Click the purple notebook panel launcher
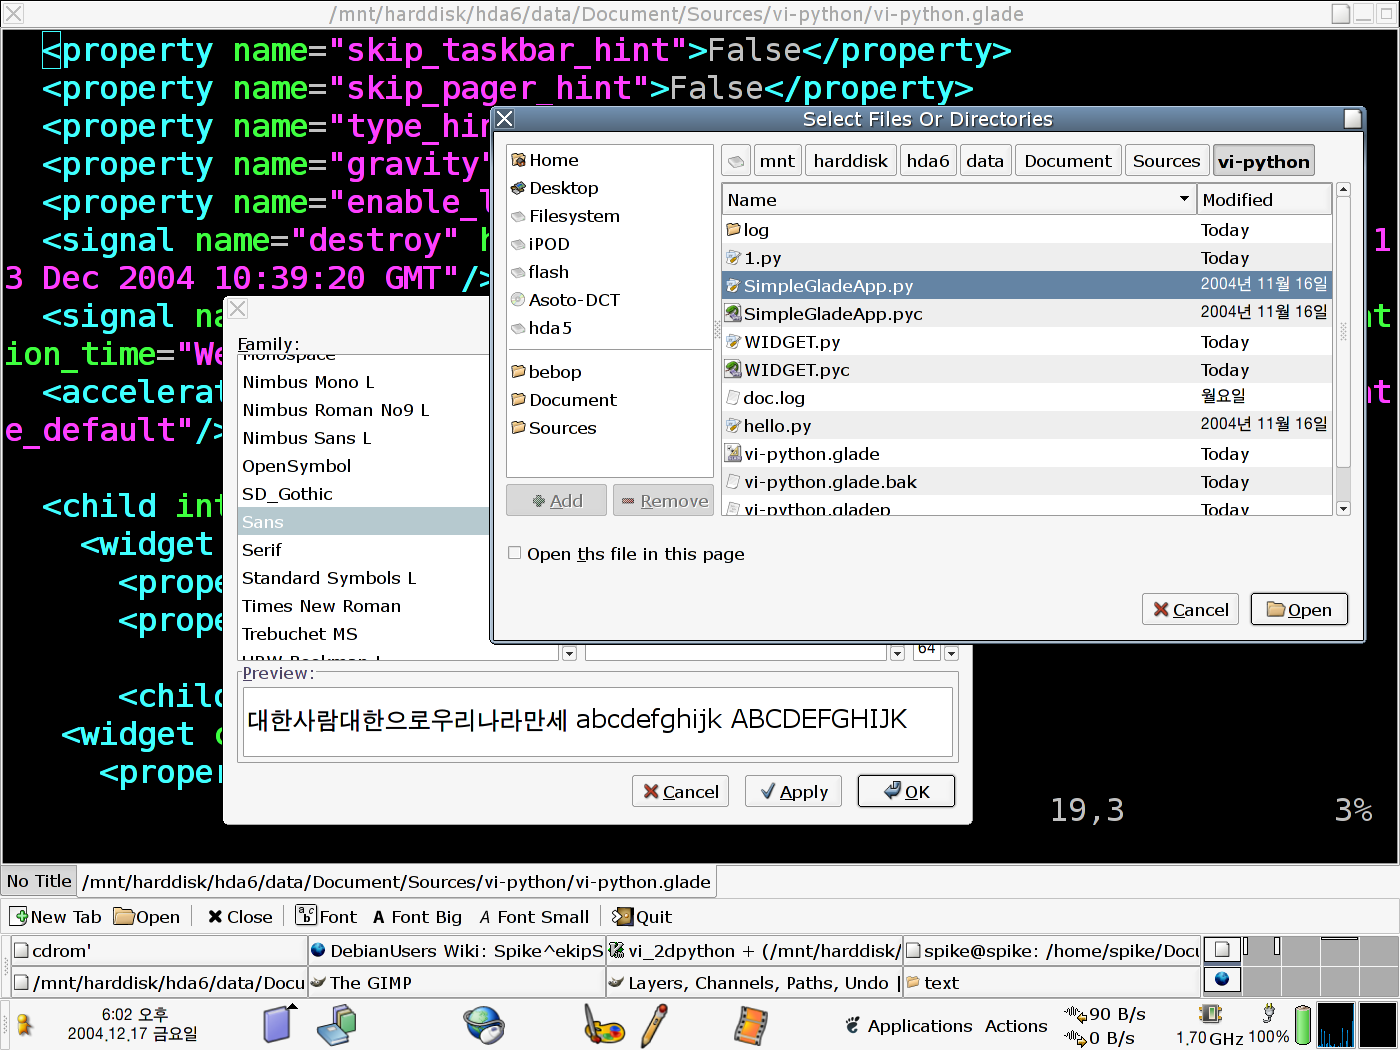 278,1024
